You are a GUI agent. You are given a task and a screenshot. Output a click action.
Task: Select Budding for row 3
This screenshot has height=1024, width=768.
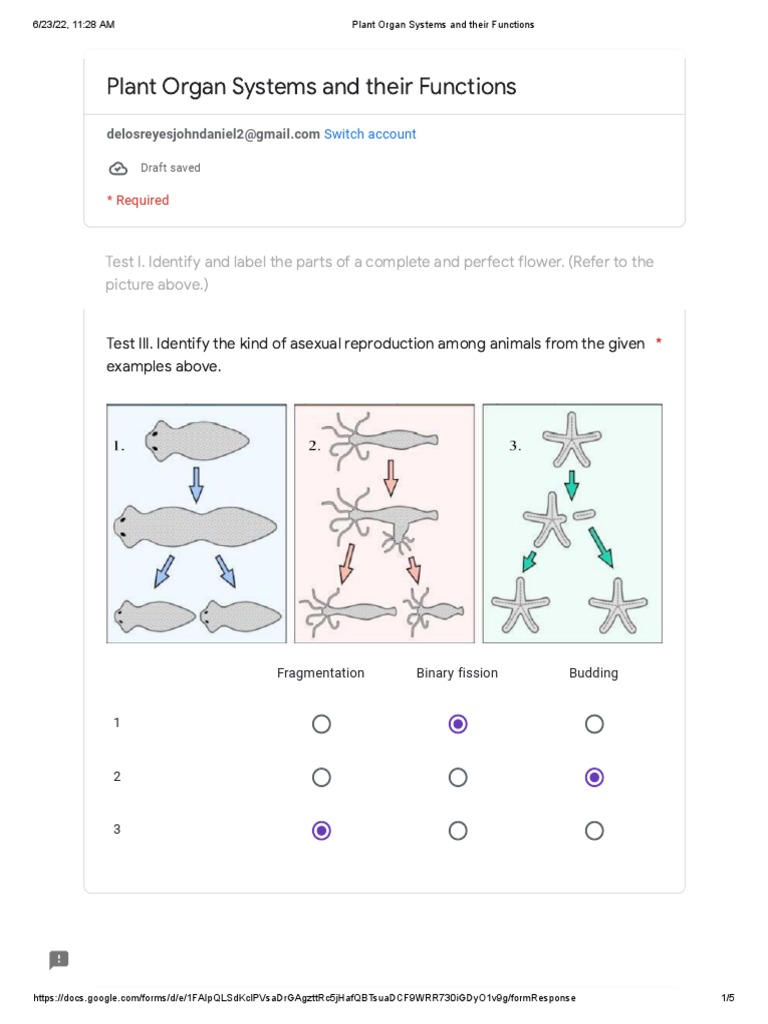pyautogui.click(x=594, y=830)
